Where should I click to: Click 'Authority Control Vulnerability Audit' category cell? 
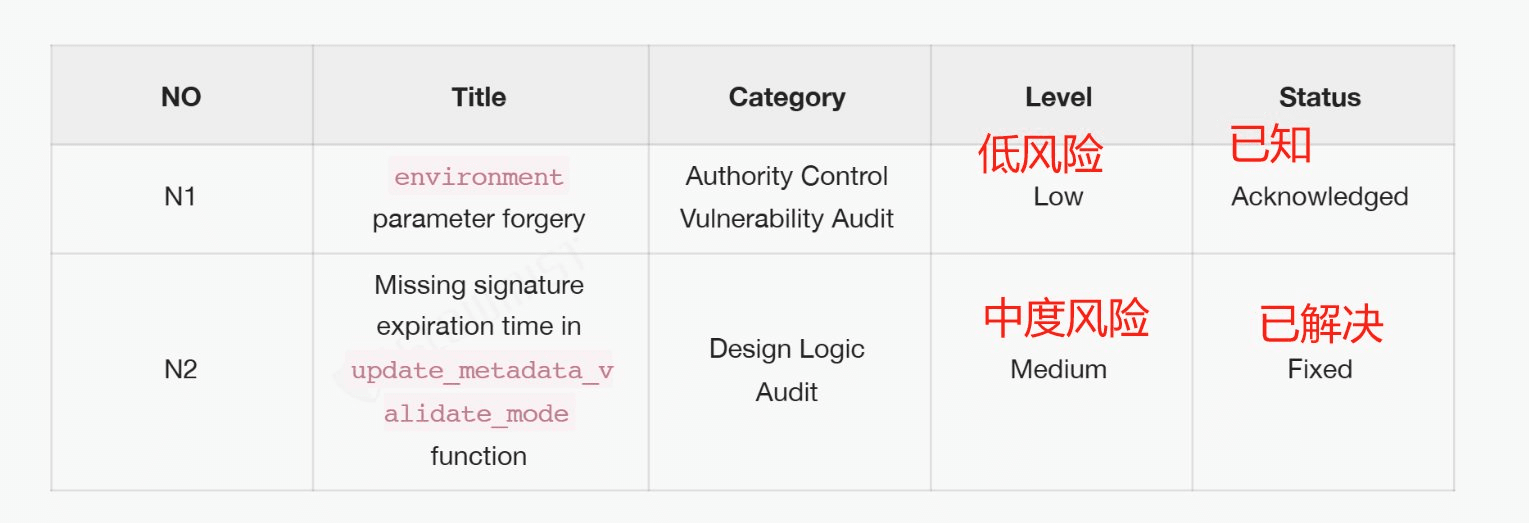coord(787,197)
